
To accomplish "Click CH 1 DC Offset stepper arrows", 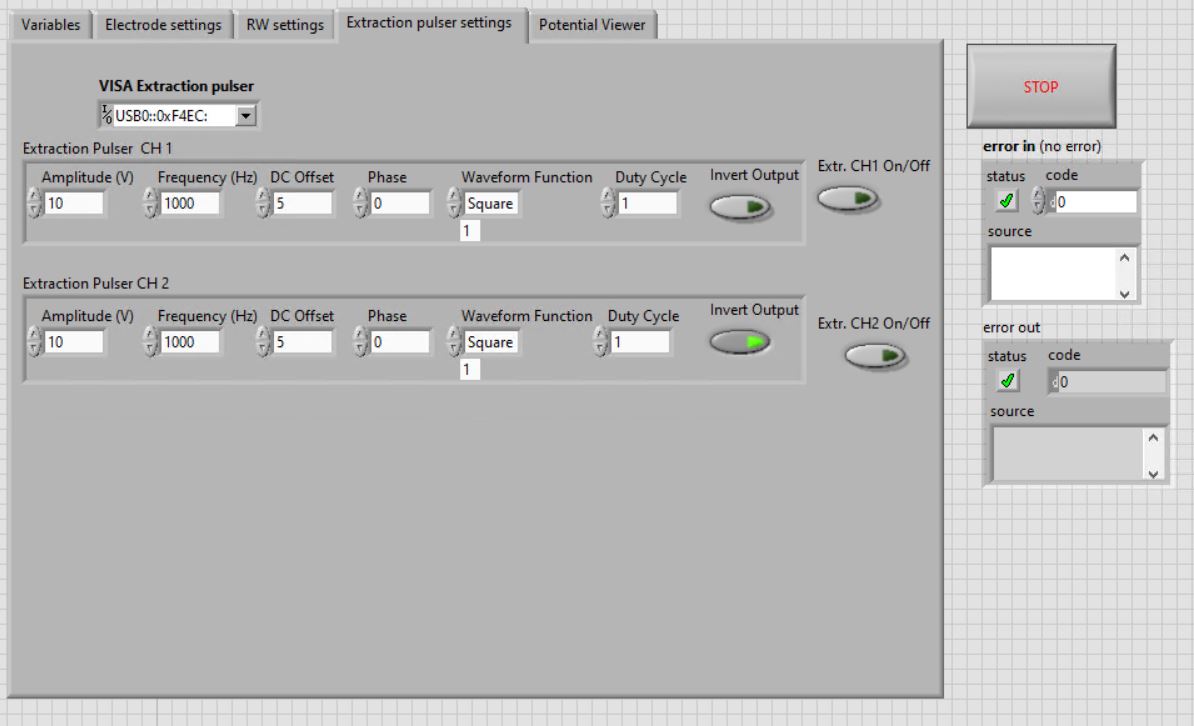I will pyautogui.click(x=263, y=203).
